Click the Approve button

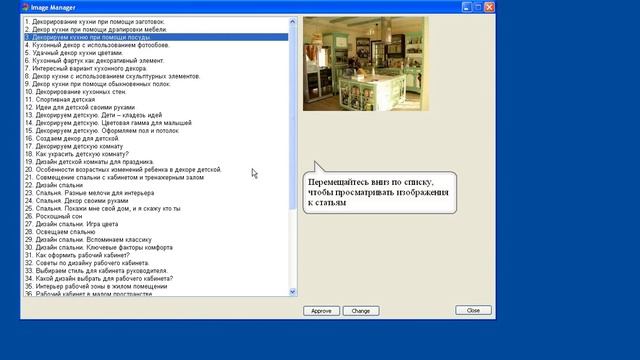pyautogui.click(x=321, y=311)
